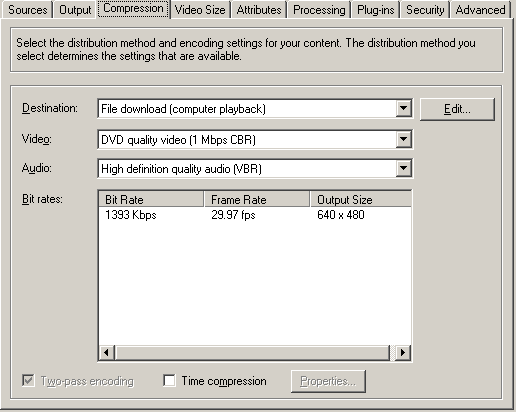The image size is (516, 412).
Task: Toggle the Two-pass encoding checkbox
Action: coord(28,380)
